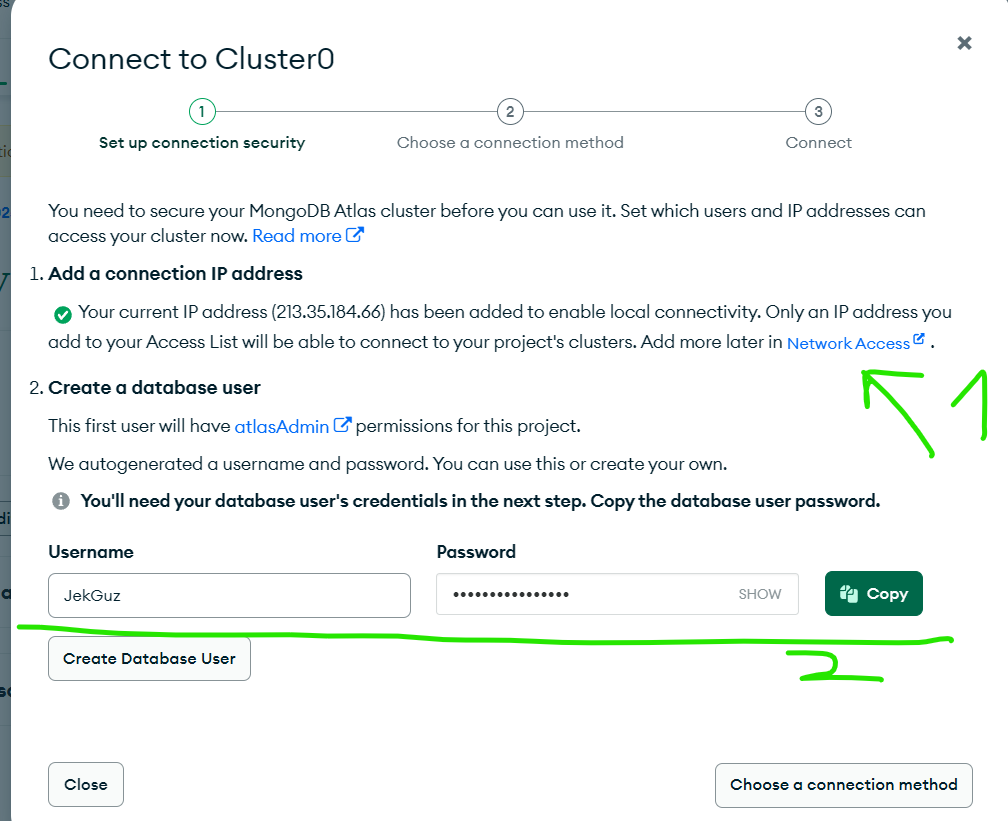Open the 'Read more' link
The width and height of the screenshot is (1008, 821).
pos(296,236)
